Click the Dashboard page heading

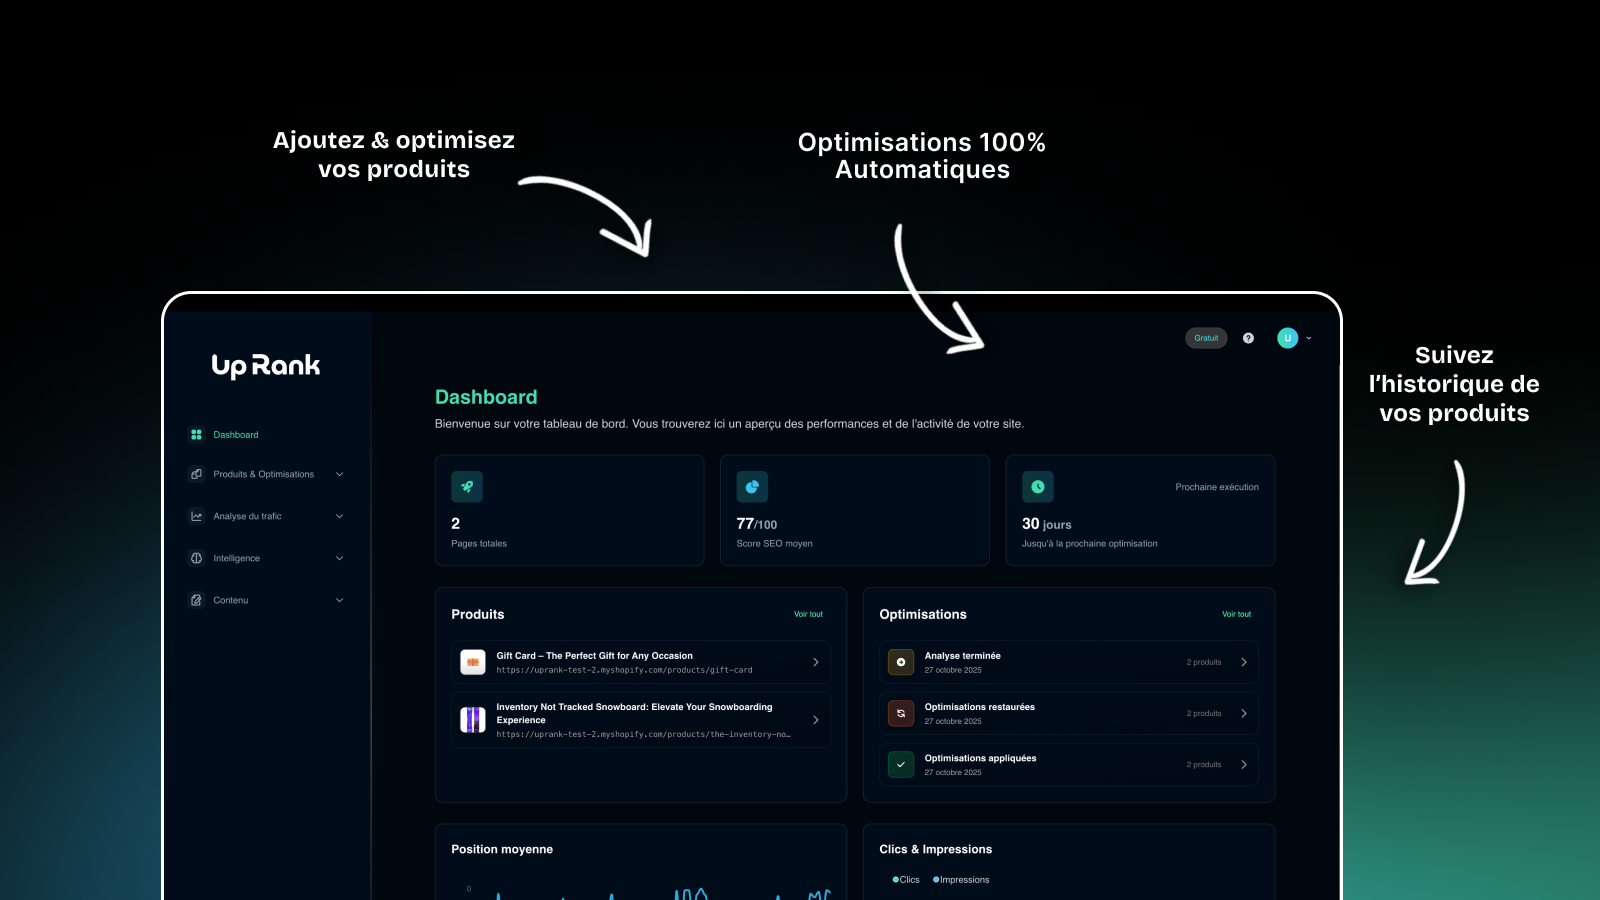(486, 397)
